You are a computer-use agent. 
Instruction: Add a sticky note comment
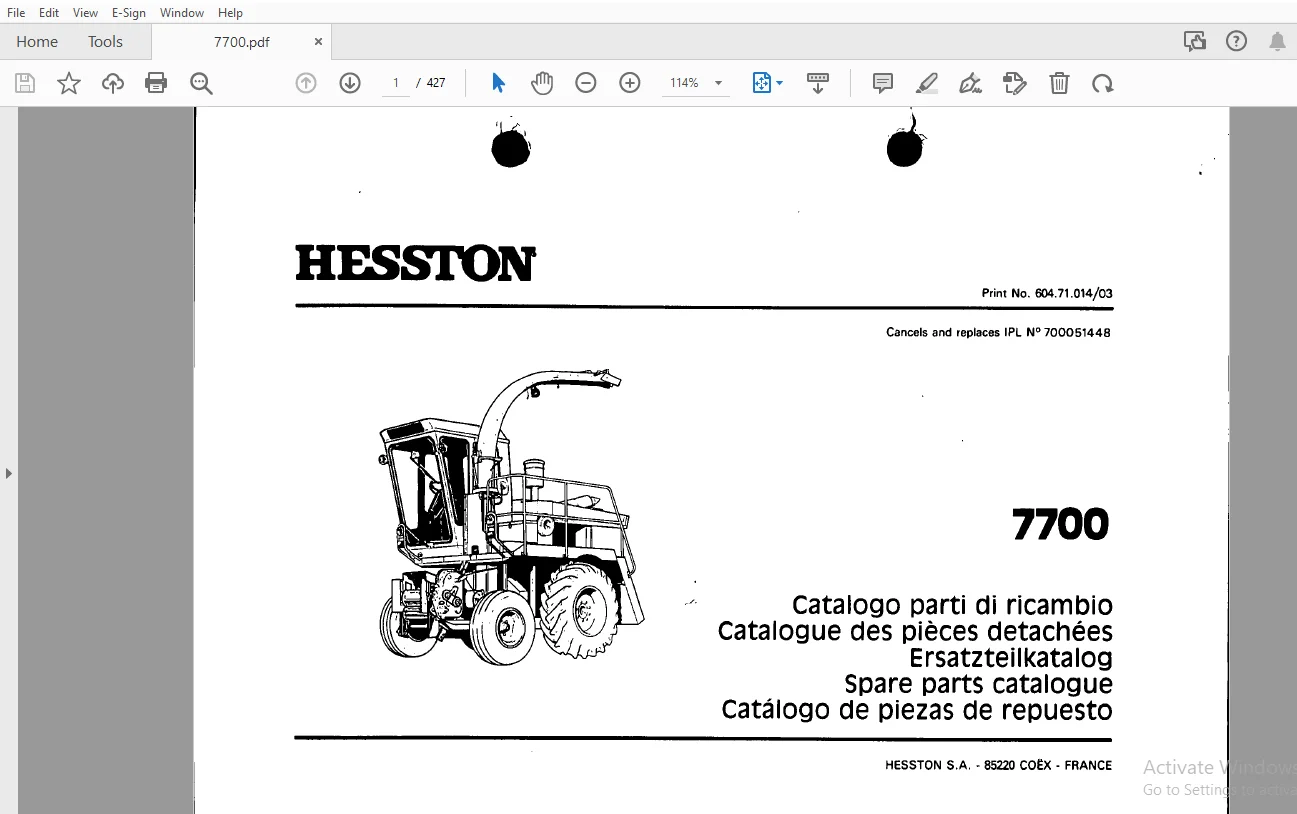click(x=883, y=83)
